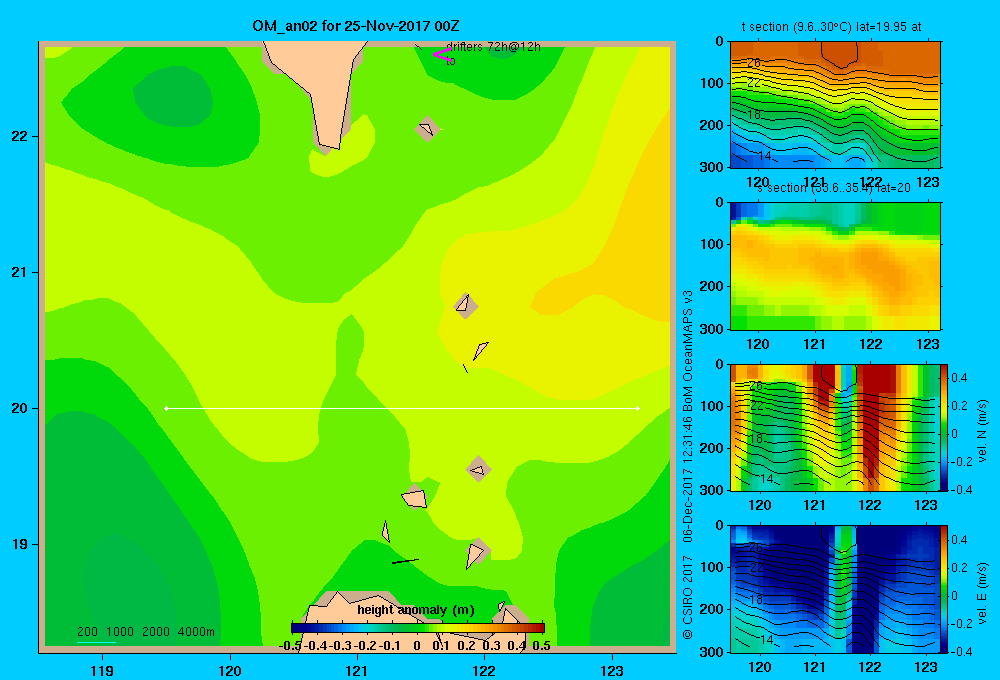Screen dimensions: 1000x680
Task: Click latitude label 22 on main map
Action: [x=20, y=137]
